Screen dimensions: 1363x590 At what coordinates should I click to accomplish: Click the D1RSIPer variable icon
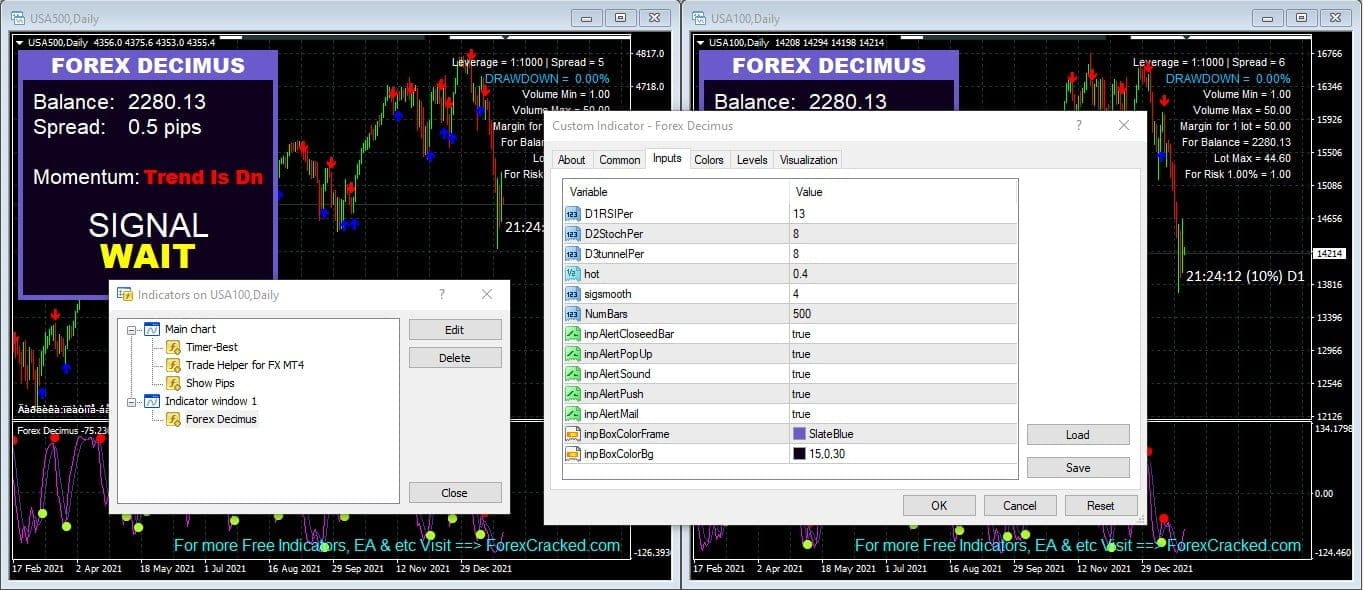pos(573,214)
